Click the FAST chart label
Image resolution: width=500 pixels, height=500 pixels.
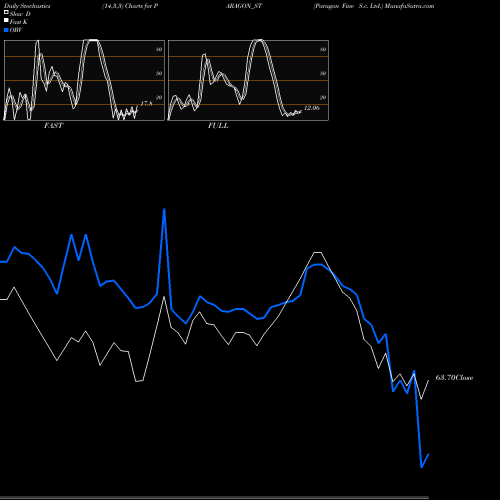coord(53,126)
